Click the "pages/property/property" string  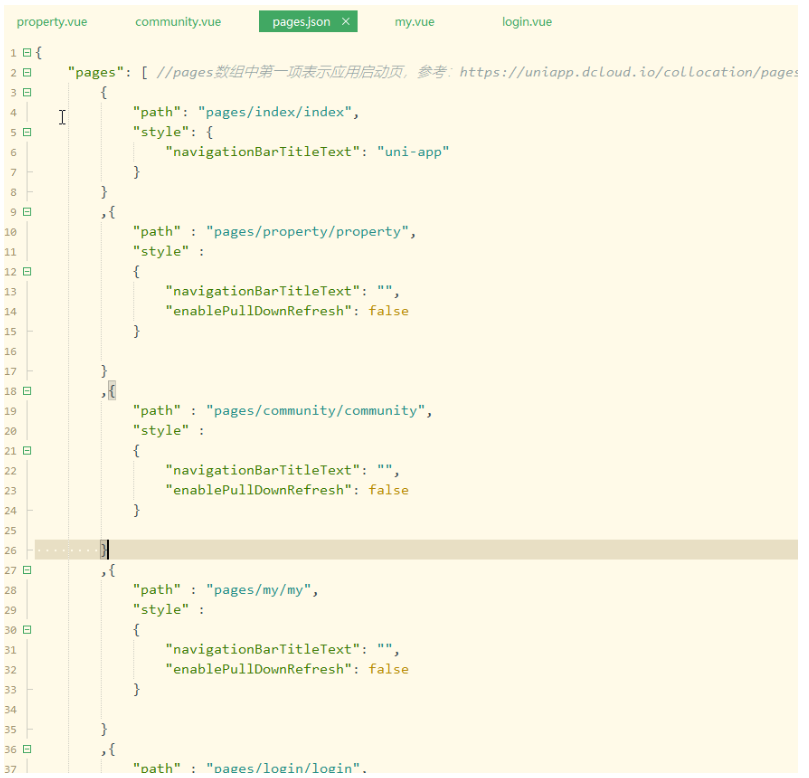[308, 232]
